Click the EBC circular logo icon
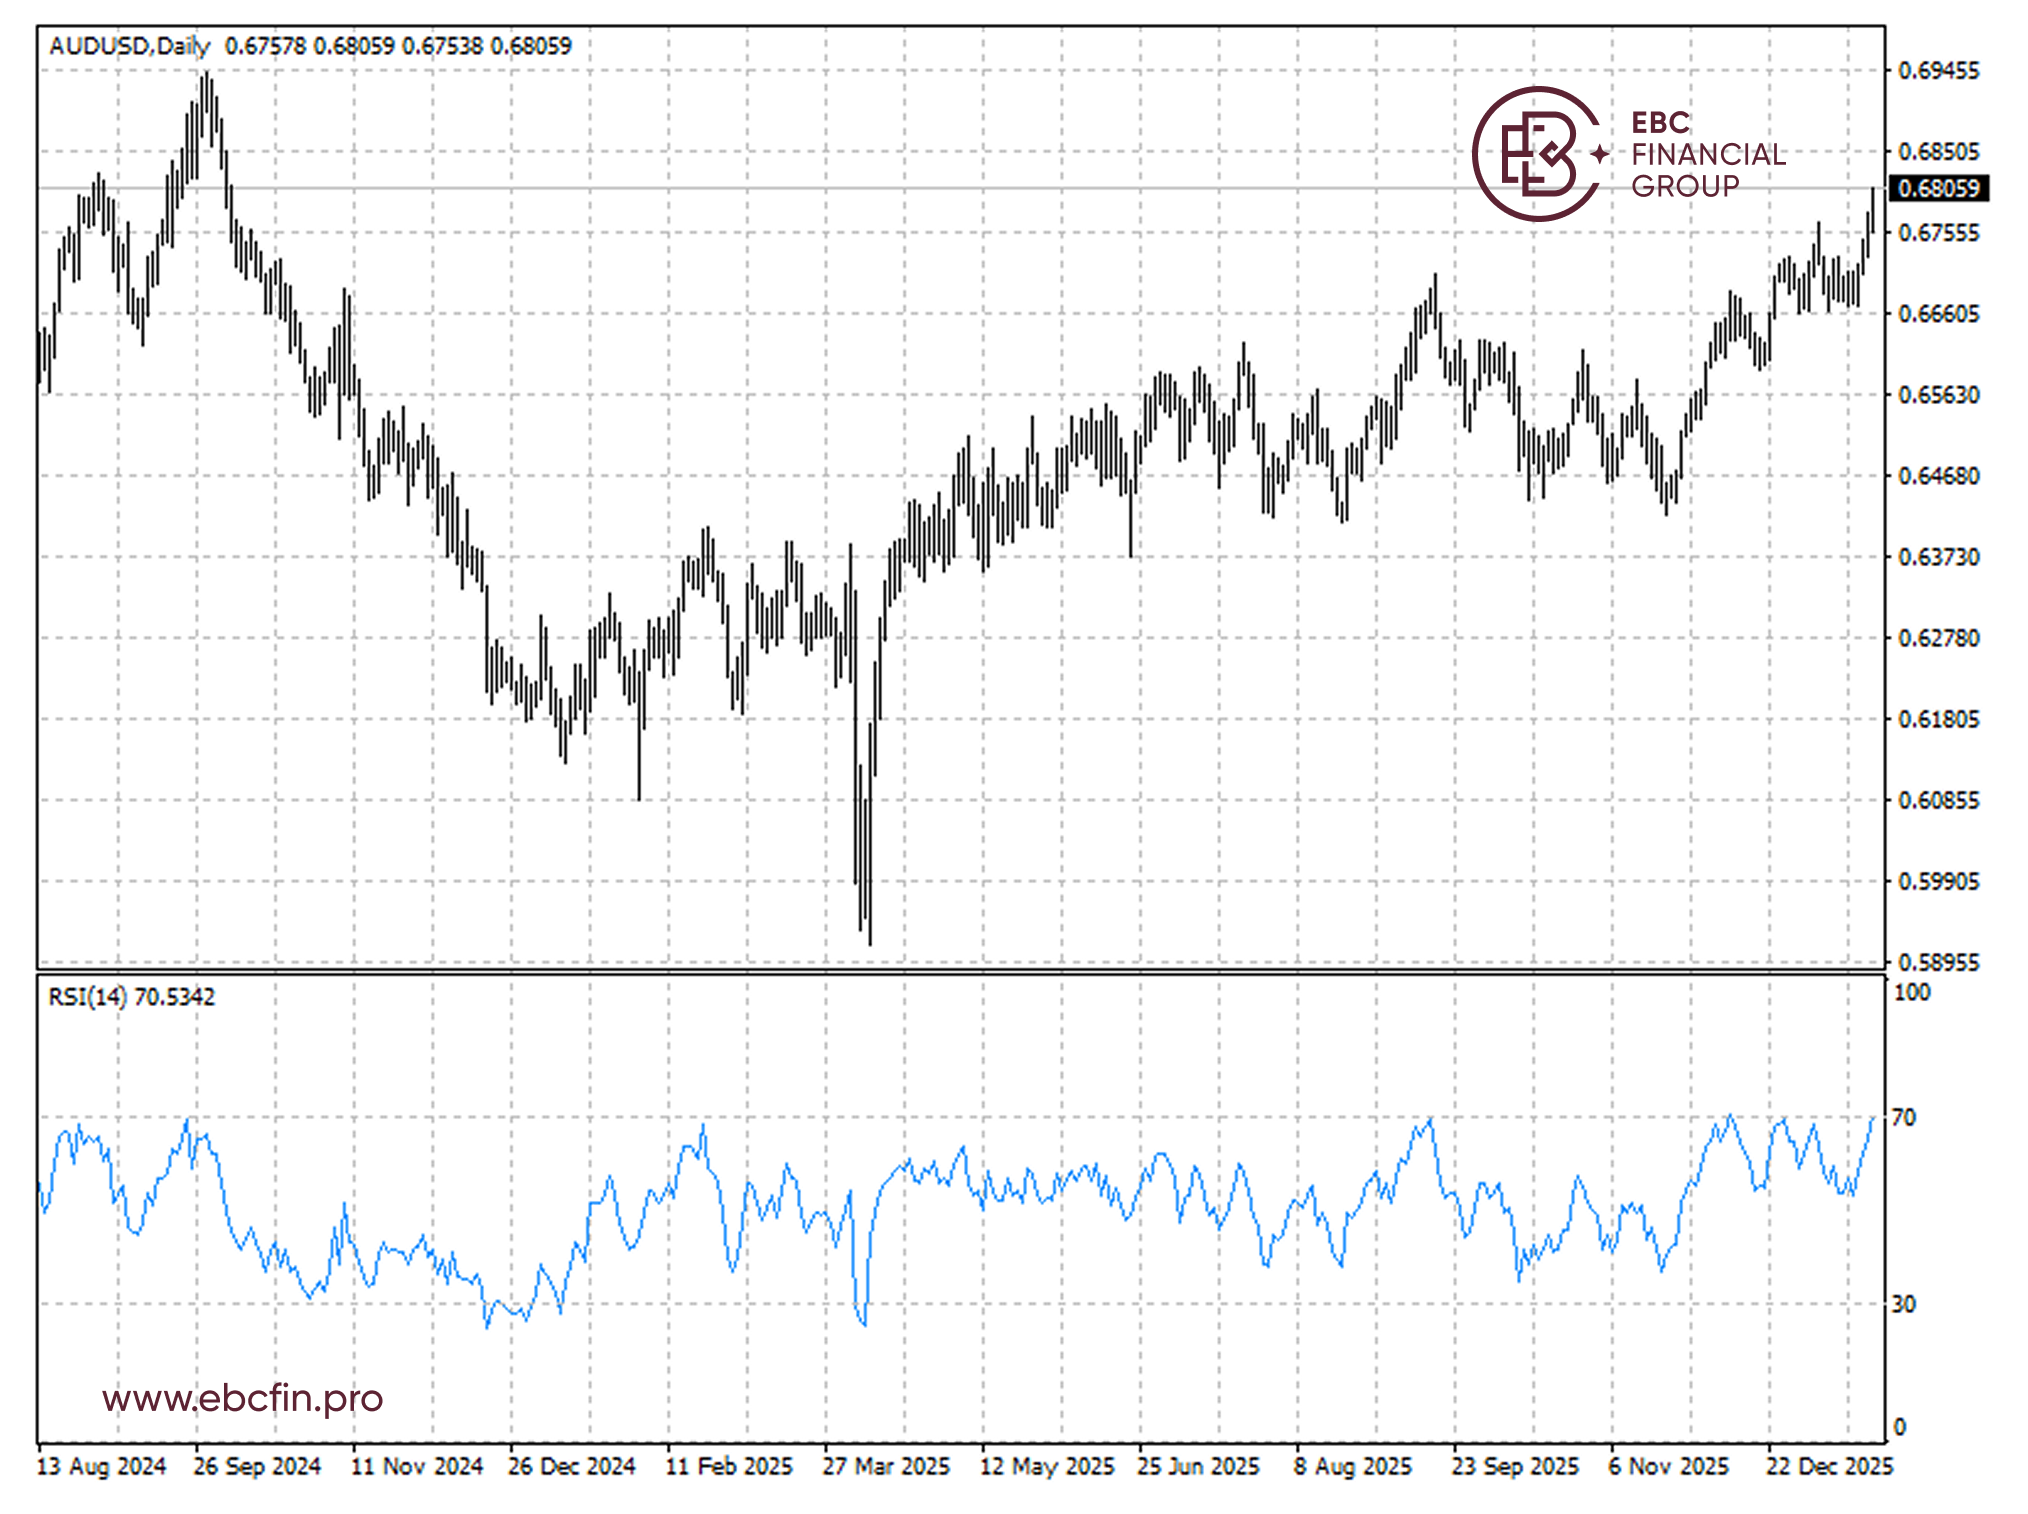 pyautogui.click(x=1538, y=154)
